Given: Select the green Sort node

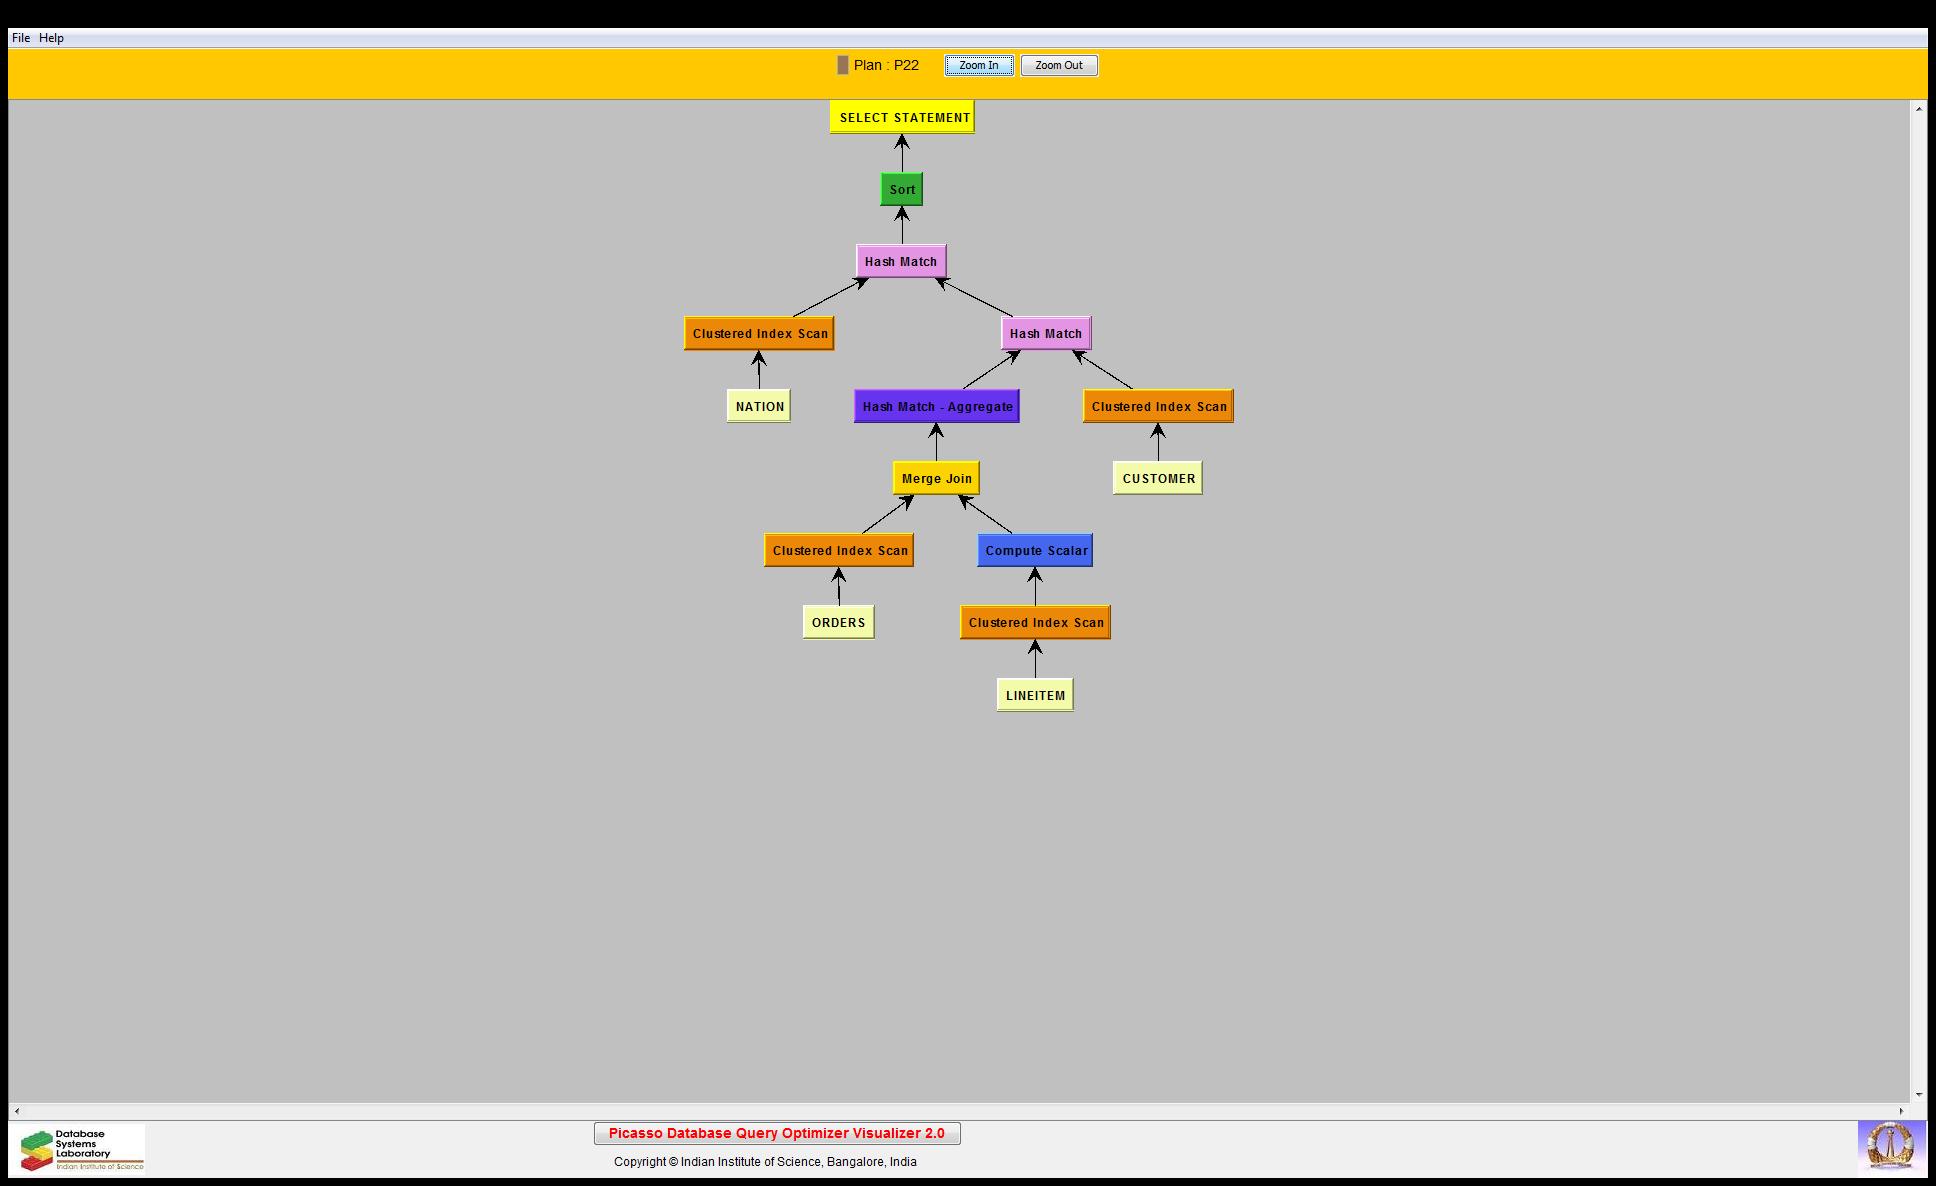Looking at the screenshot, I should click(901, 189).
